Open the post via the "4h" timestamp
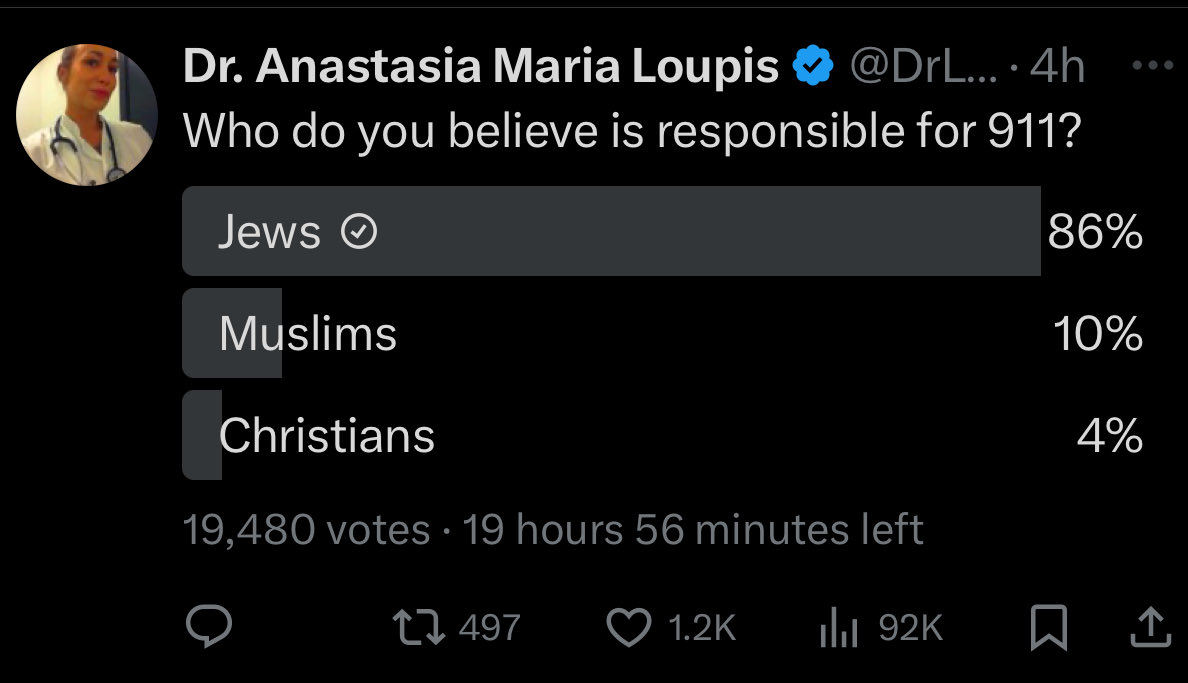Viewport: 1188px width, 683px height. point(1057,68)
